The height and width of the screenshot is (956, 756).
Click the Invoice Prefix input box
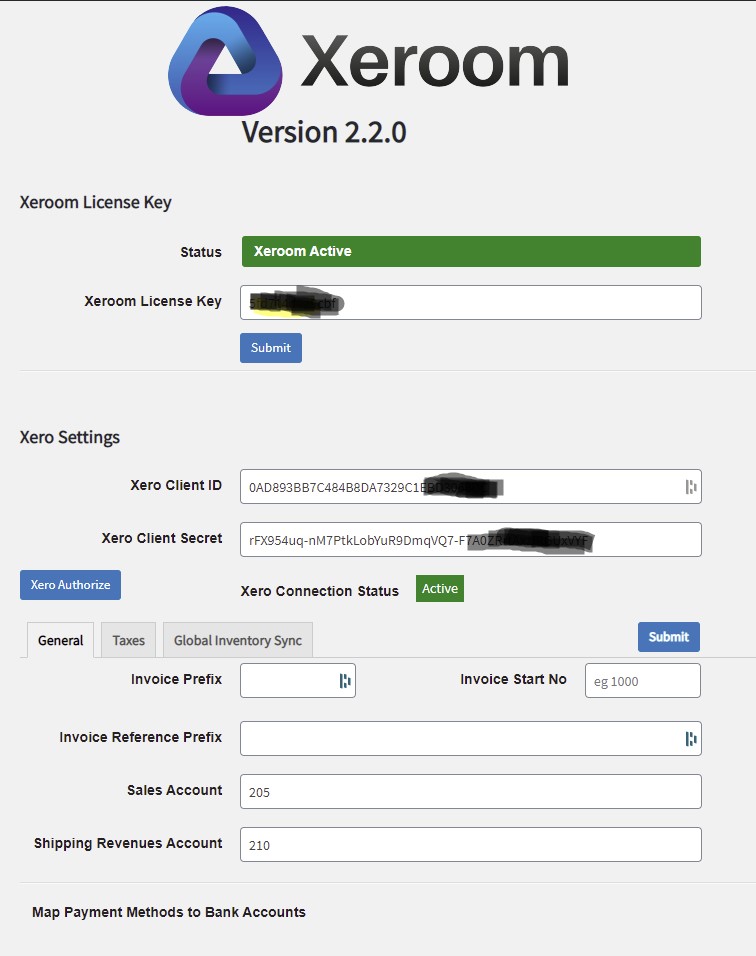[x=298, y=680]
